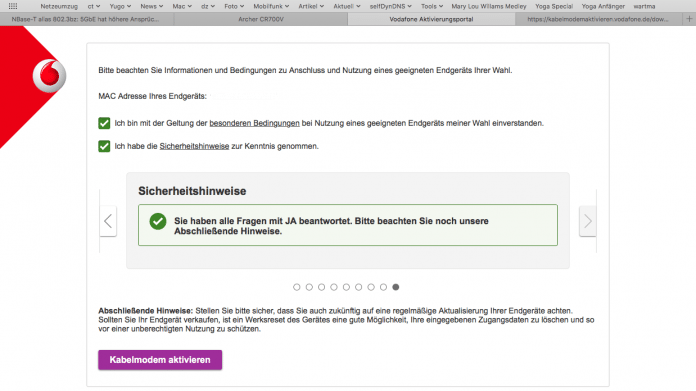The image size is (696, 391).
Task: Click the green checkmark success icon
Action: click(158, 221)
